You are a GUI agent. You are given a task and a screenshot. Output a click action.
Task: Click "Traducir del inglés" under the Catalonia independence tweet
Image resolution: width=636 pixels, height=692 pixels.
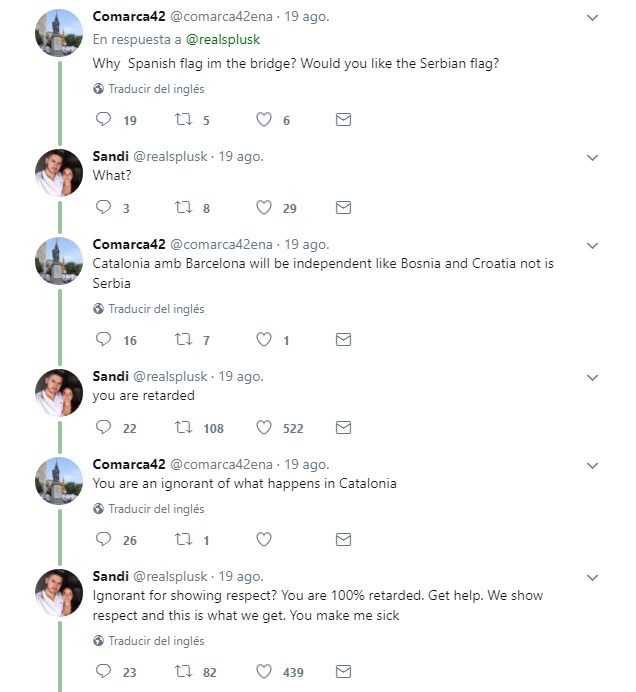click(155, 309)
